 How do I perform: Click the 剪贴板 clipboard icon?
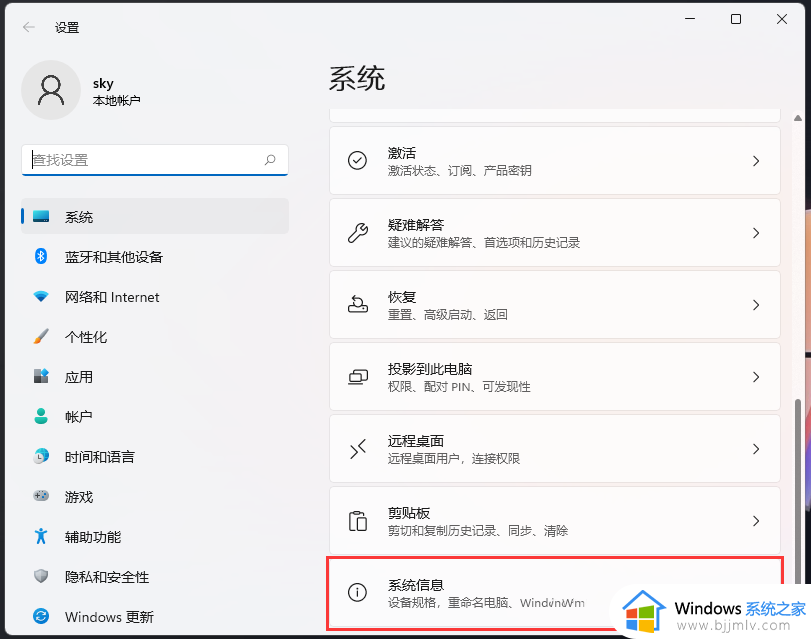[357, 521]
